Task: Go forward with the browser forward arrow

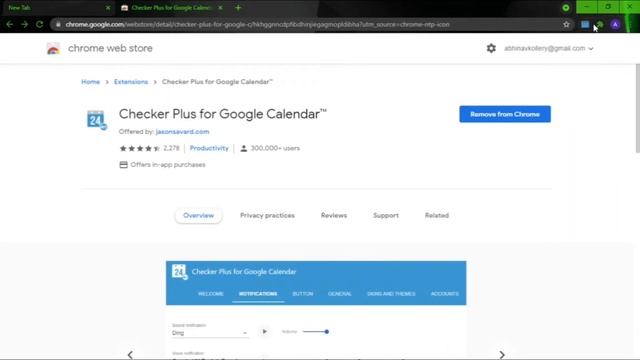Action: click(24, 24)
